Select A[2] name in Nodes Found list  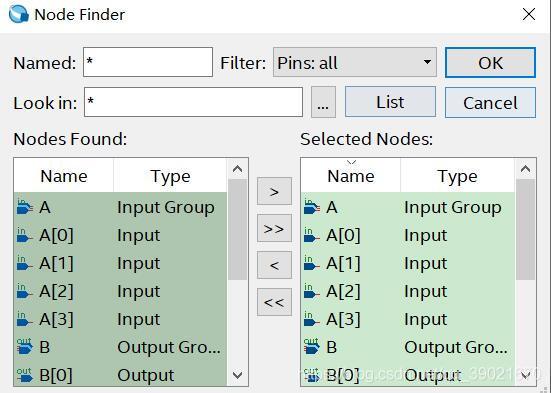coord(56,291)
